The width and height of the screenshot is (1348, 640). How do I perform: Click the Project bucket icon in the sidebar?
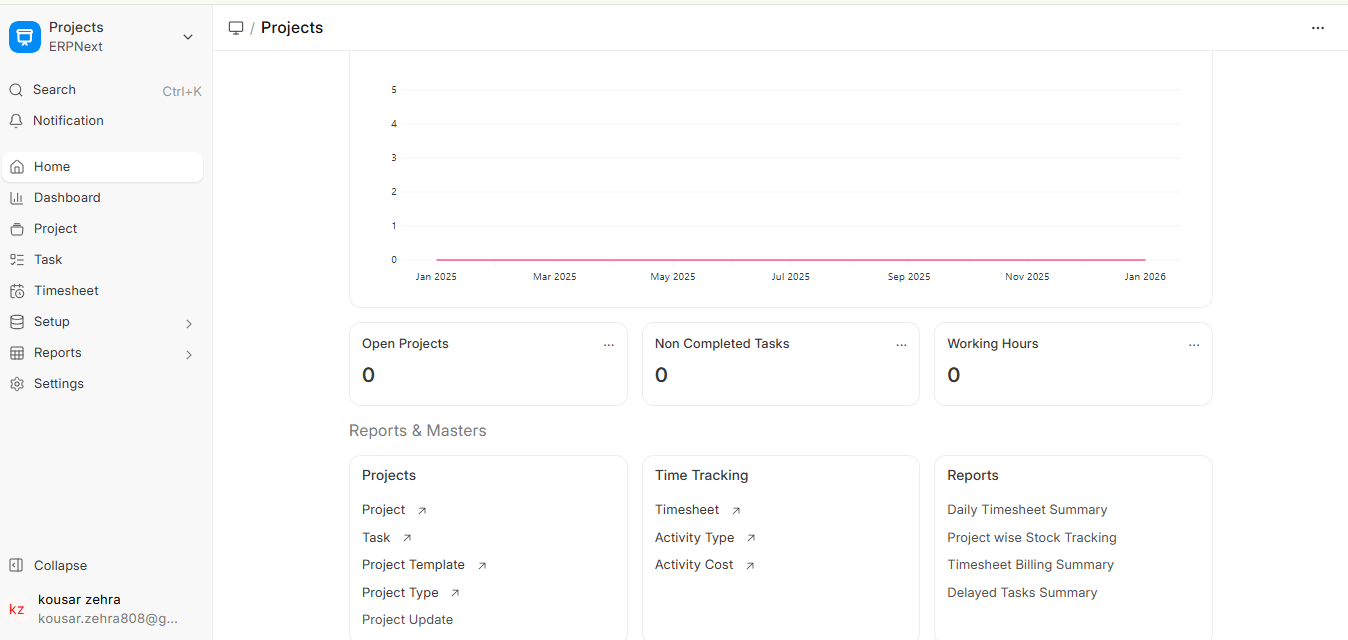(16, 229)
